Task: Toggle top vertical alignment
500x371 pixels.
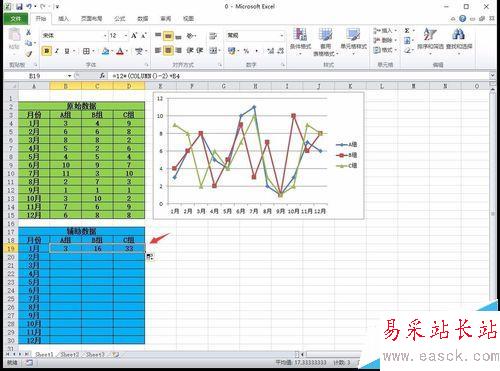Action: (x=158, y=35)
